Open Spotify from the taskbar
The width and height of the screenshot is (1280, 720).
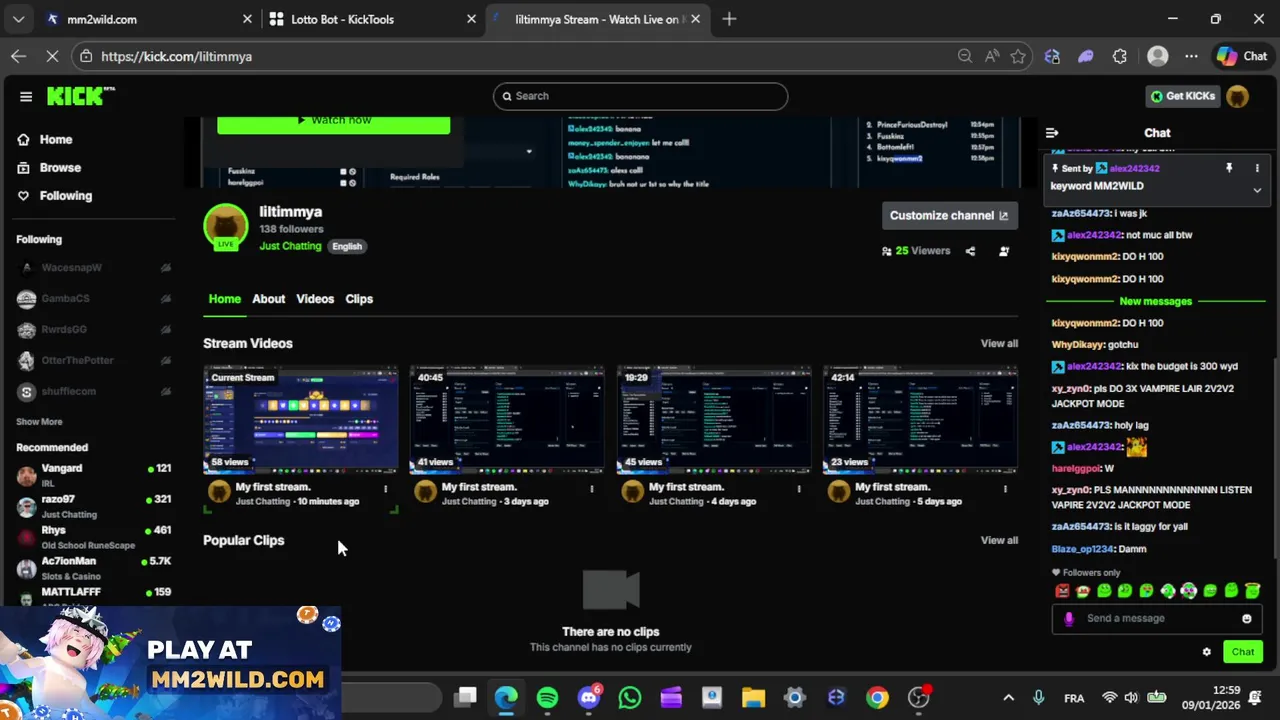(x=547, y=697)
